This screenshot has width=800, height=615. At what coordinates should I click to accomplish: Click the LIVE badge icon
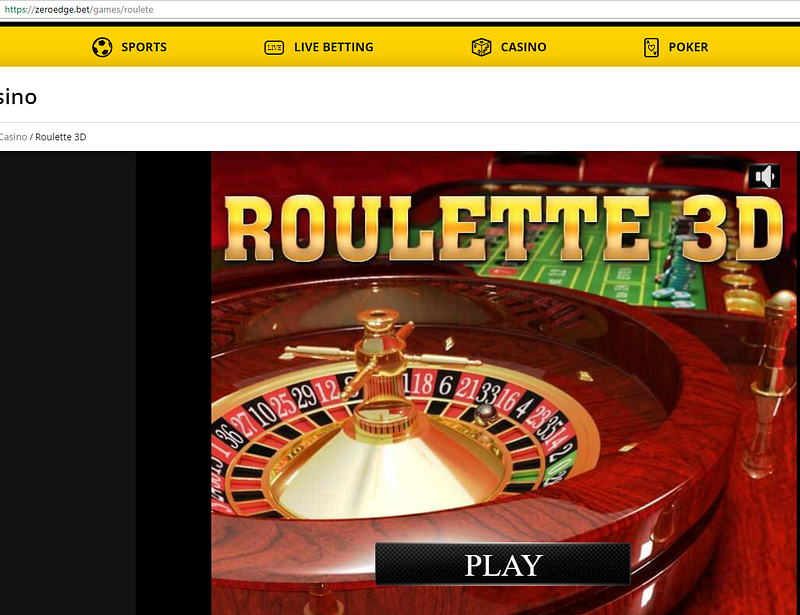tap(274, 47)
